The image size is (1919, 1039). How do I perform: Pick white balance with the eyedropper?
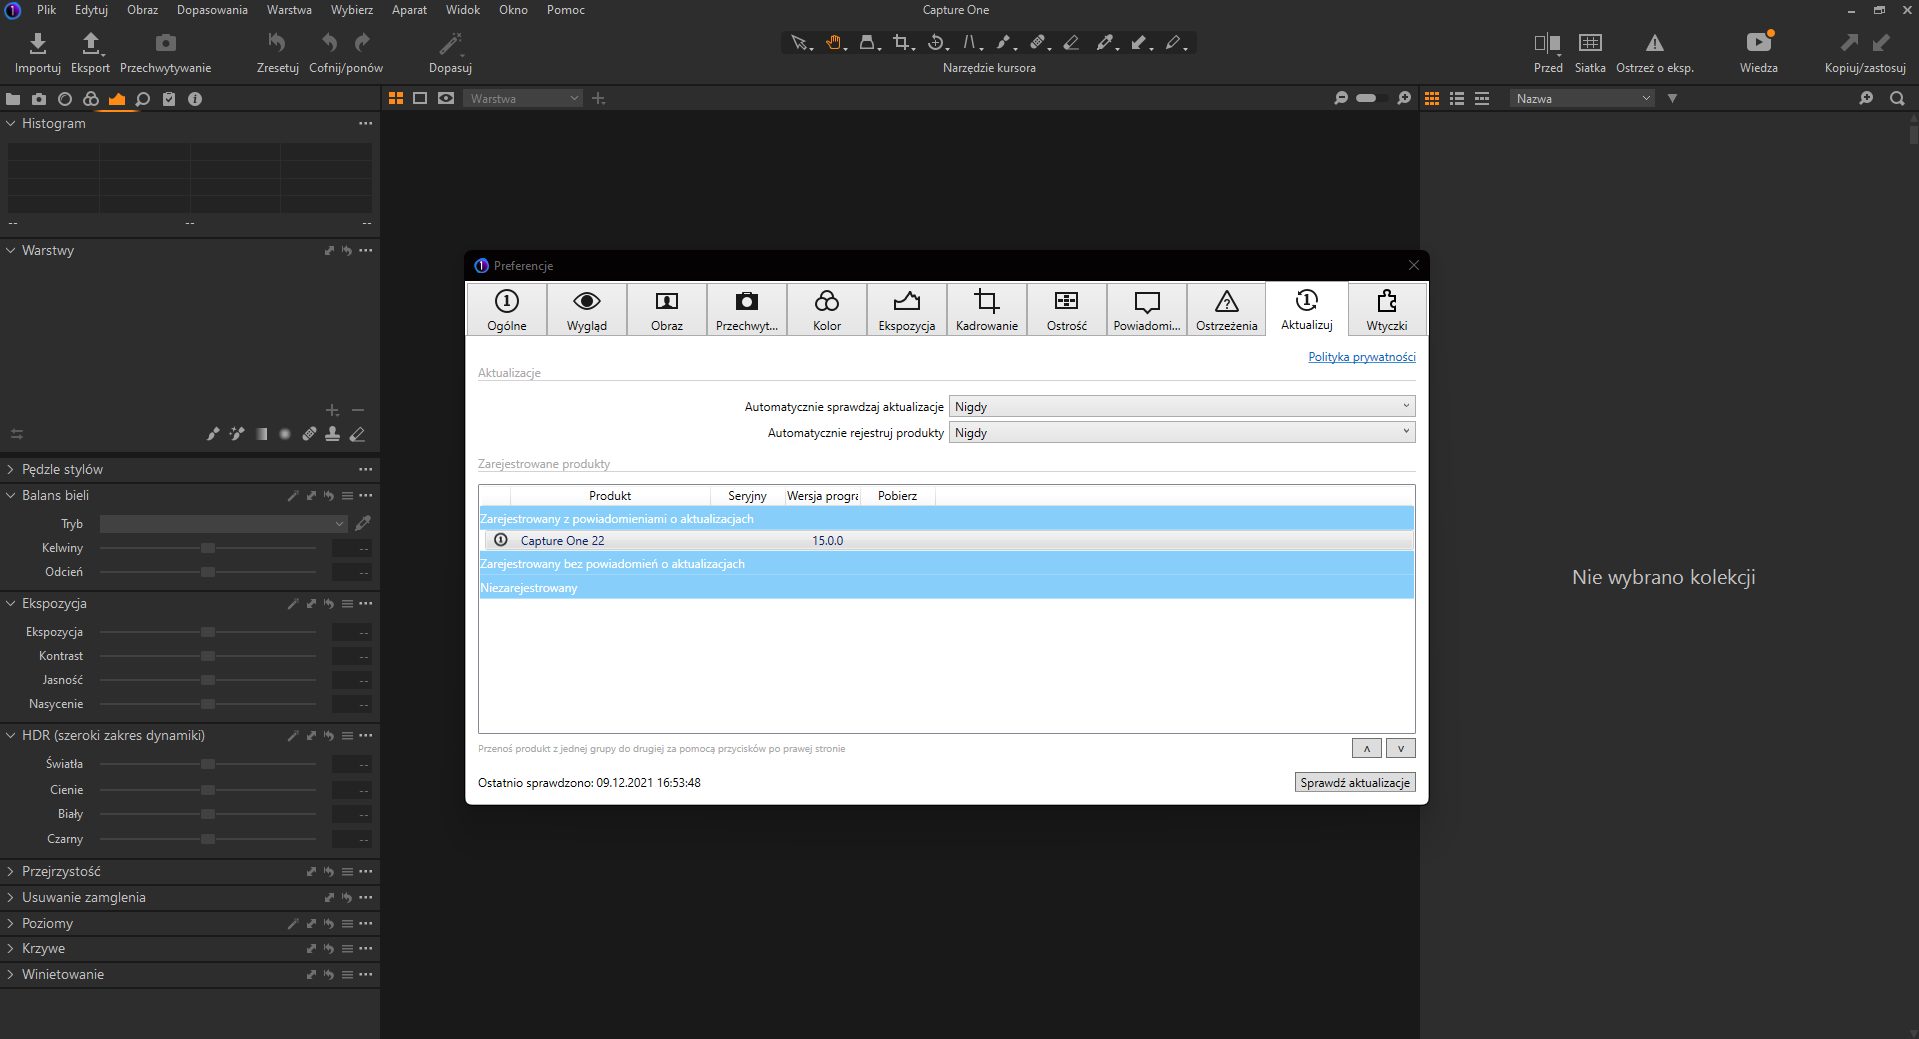pyautogui.click(x=363, y=523)
